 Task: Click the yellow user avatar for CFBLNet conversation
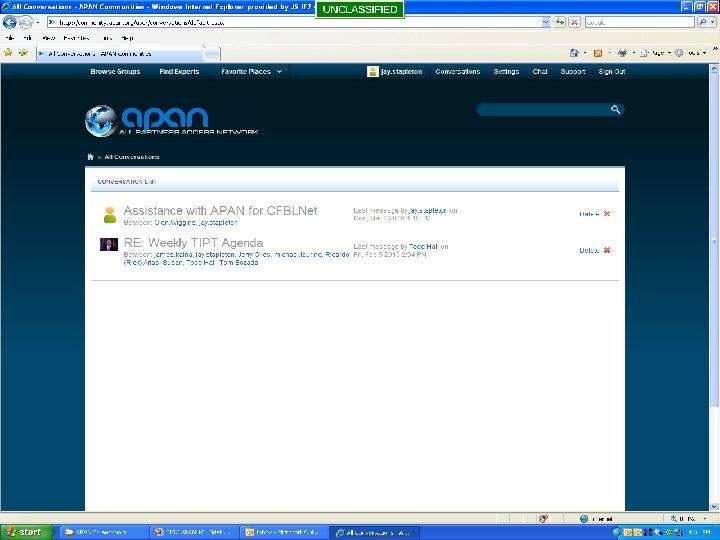110,214
